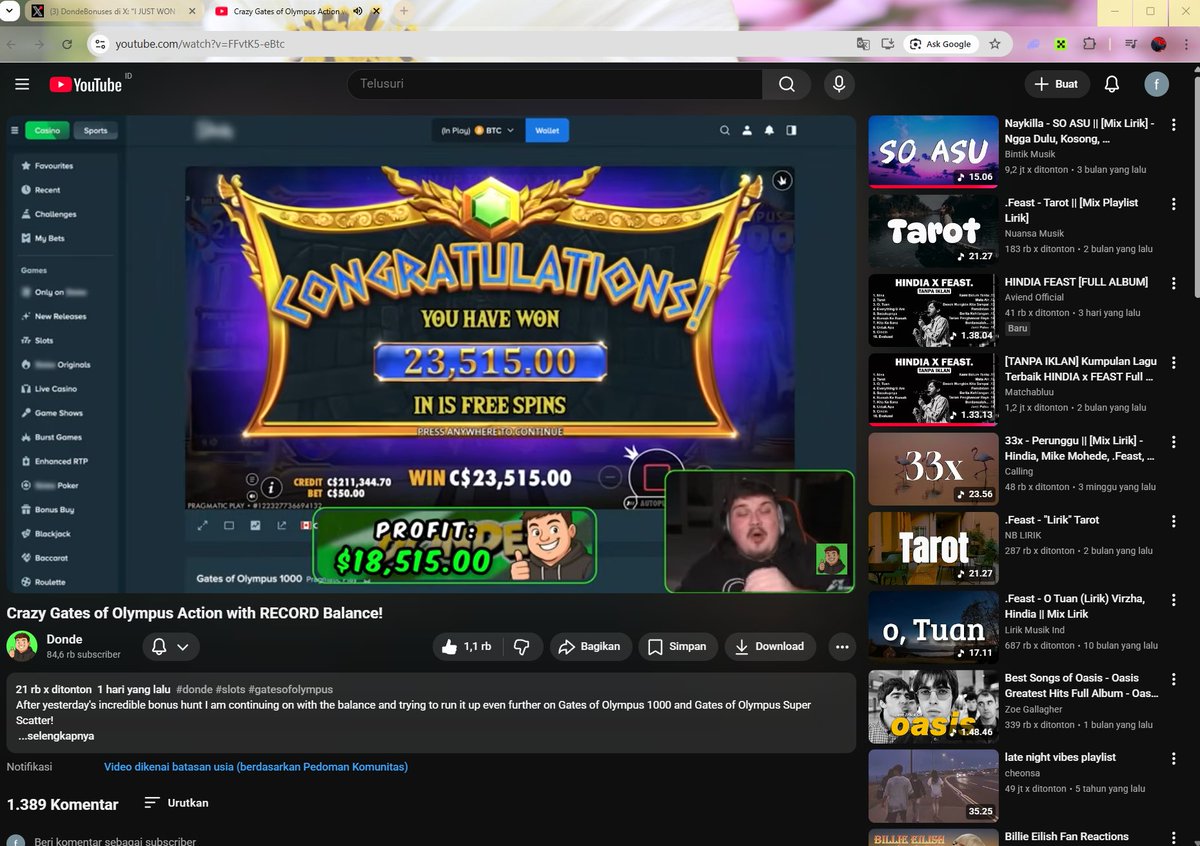The width and height of the screenshot is (1200, 846).
Task: Open the age-restriction policy notice link
Action: (x=256, y=767)
